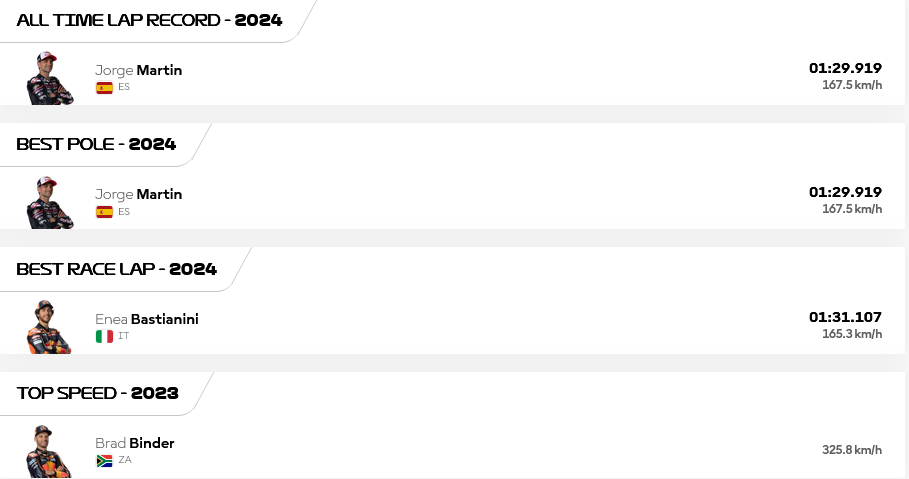Click the 325.8 km/h top speed value
Viewport: 909px width, 479px height.
click(x=852, y=449)
